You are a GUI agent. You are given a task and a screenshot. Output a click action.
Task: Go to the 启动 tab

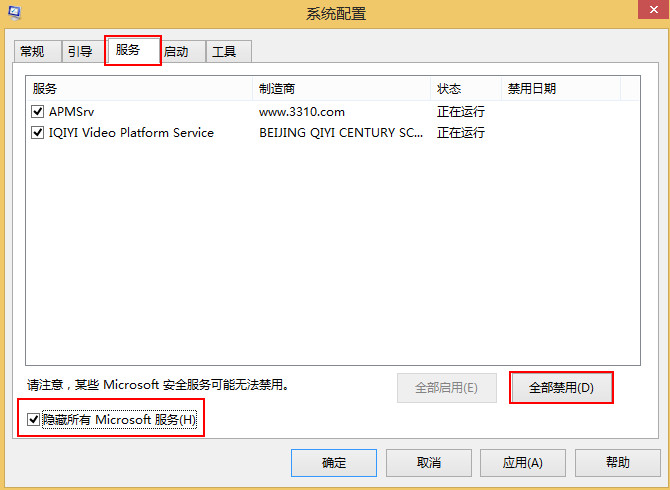tap(176, 52)
